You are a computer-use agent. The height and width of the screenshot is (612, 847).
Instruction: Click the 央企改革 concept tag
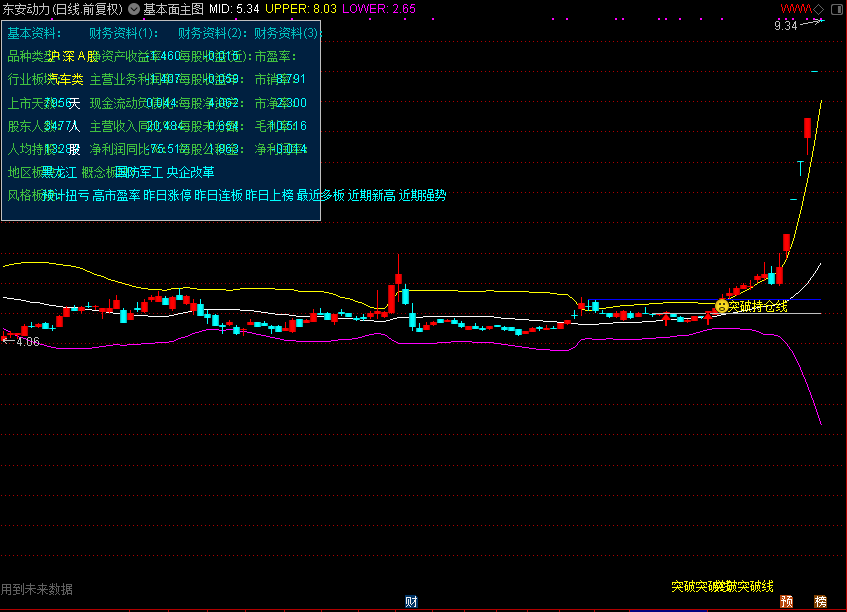pos(190,172)
